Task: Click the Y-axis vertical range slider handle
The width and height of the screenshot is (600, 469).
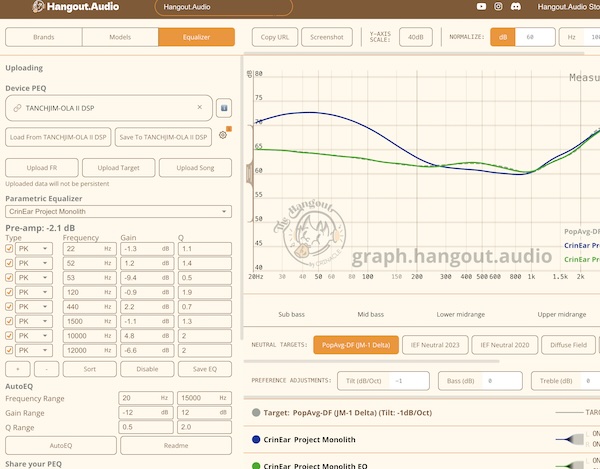Action: click(x=250, y=173)
